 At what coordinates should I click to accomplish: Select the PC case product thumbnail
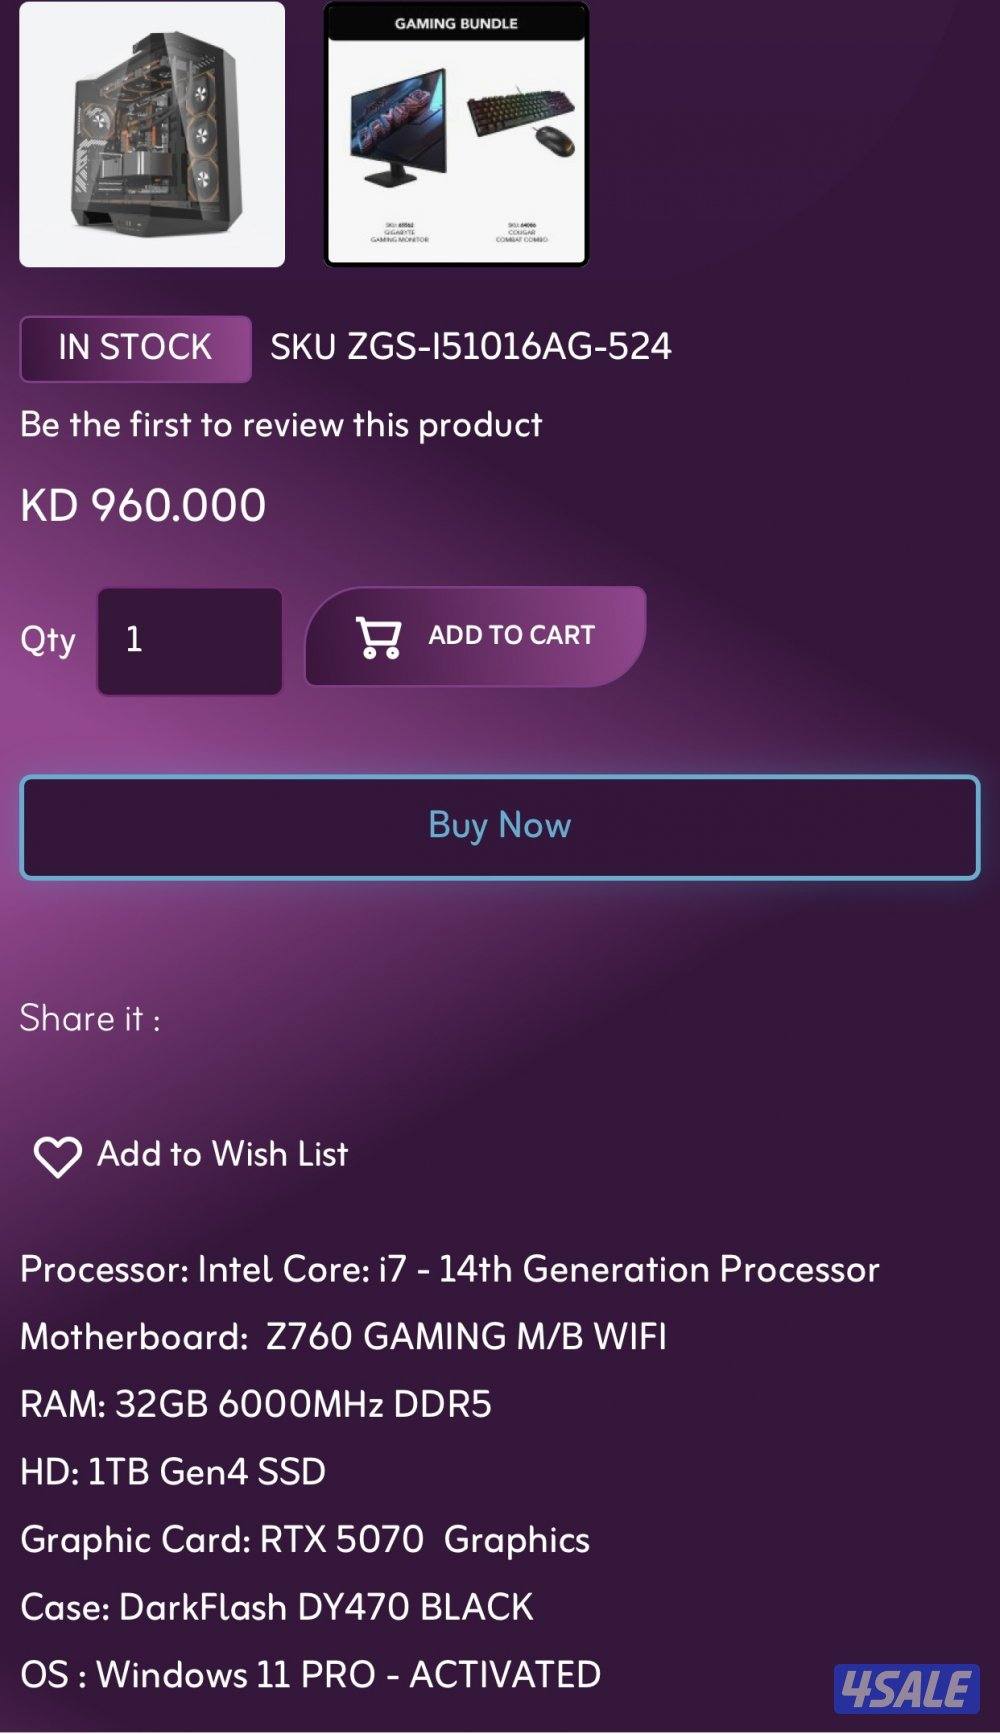[x=152, y=134]
